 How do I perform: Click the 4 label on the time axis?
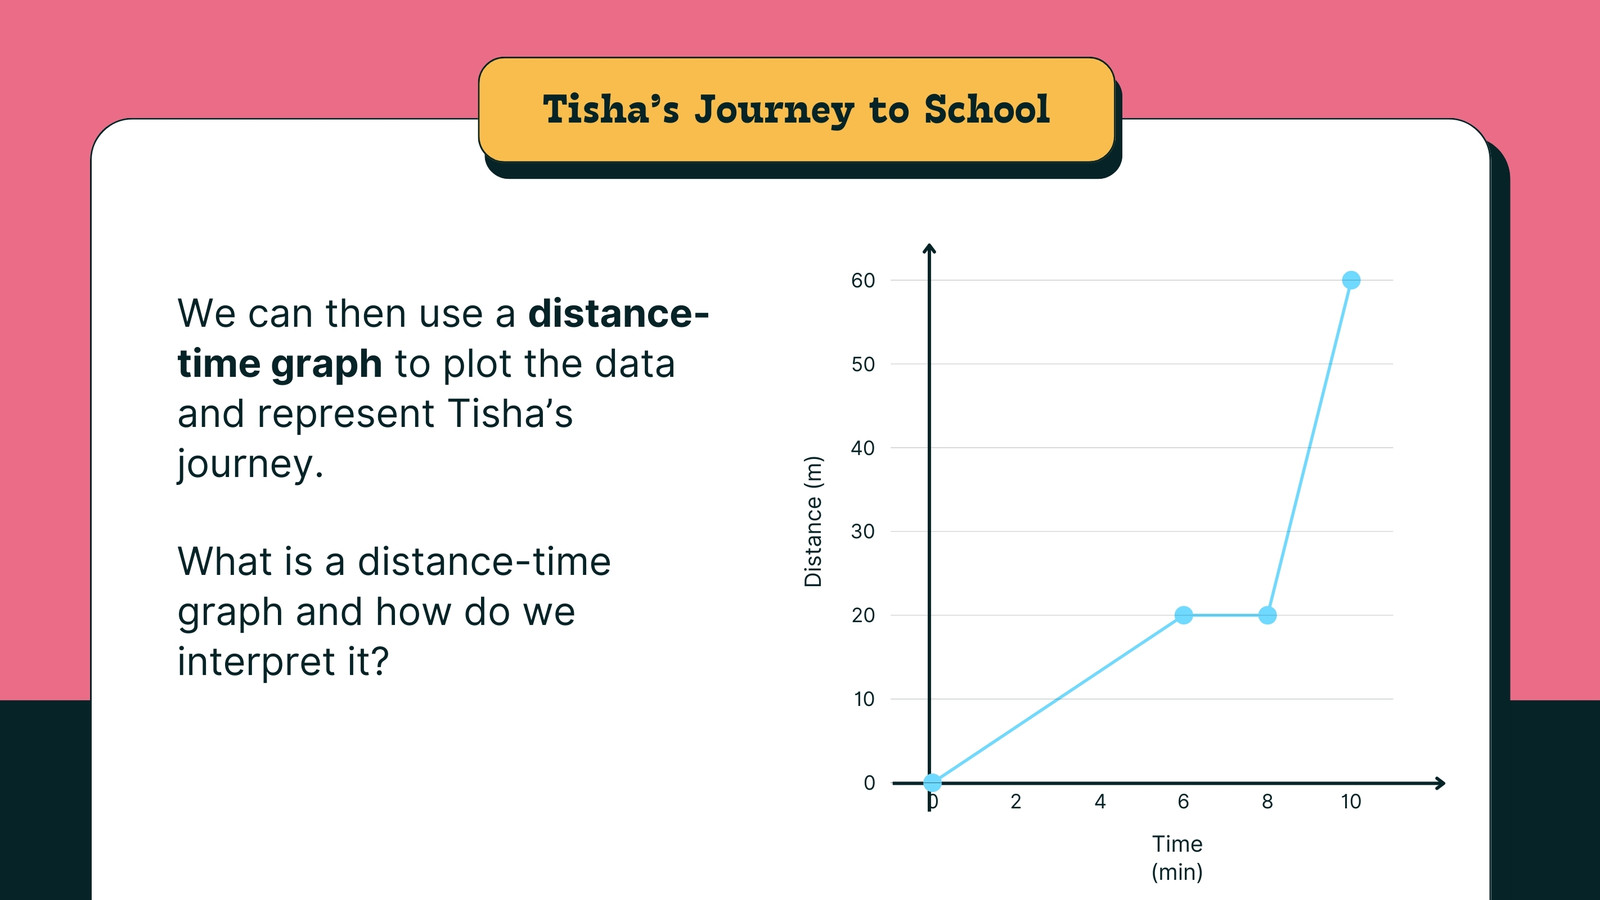1100,801
